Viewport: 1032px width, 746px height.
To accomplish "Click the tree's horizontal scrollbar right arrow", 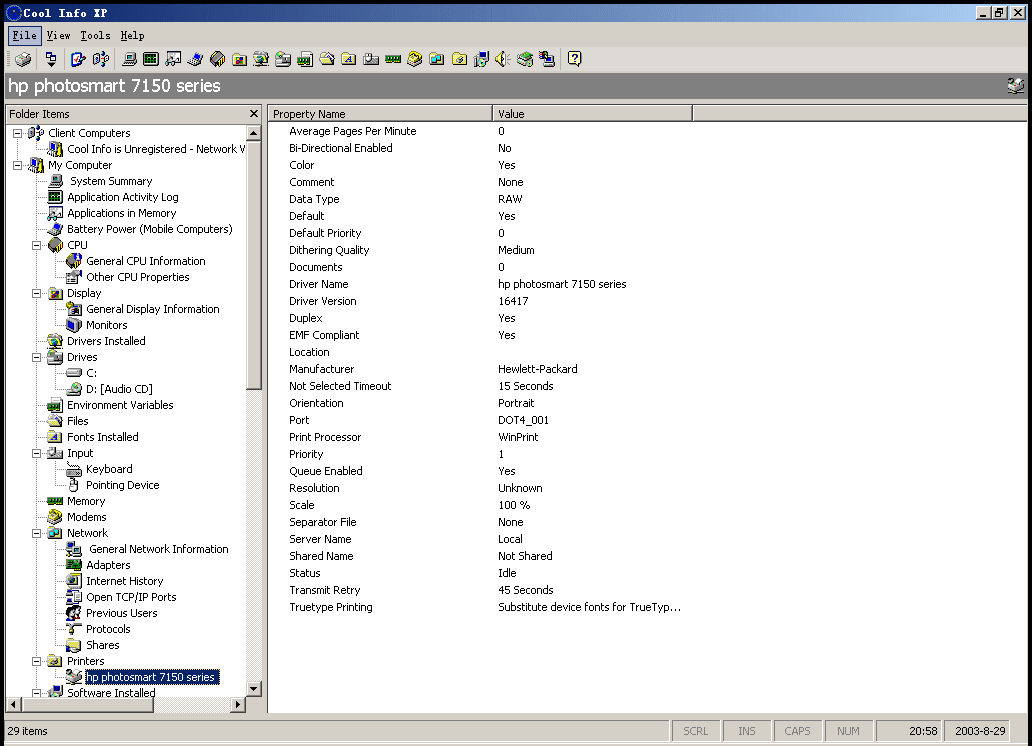I will pos(238,705).
